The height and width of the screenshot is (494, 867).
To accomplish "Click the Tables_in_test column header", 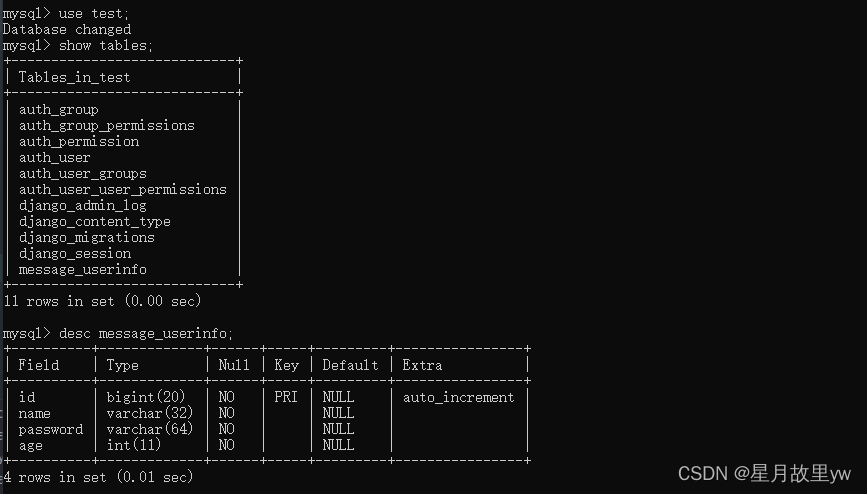I will pos(74,77).
